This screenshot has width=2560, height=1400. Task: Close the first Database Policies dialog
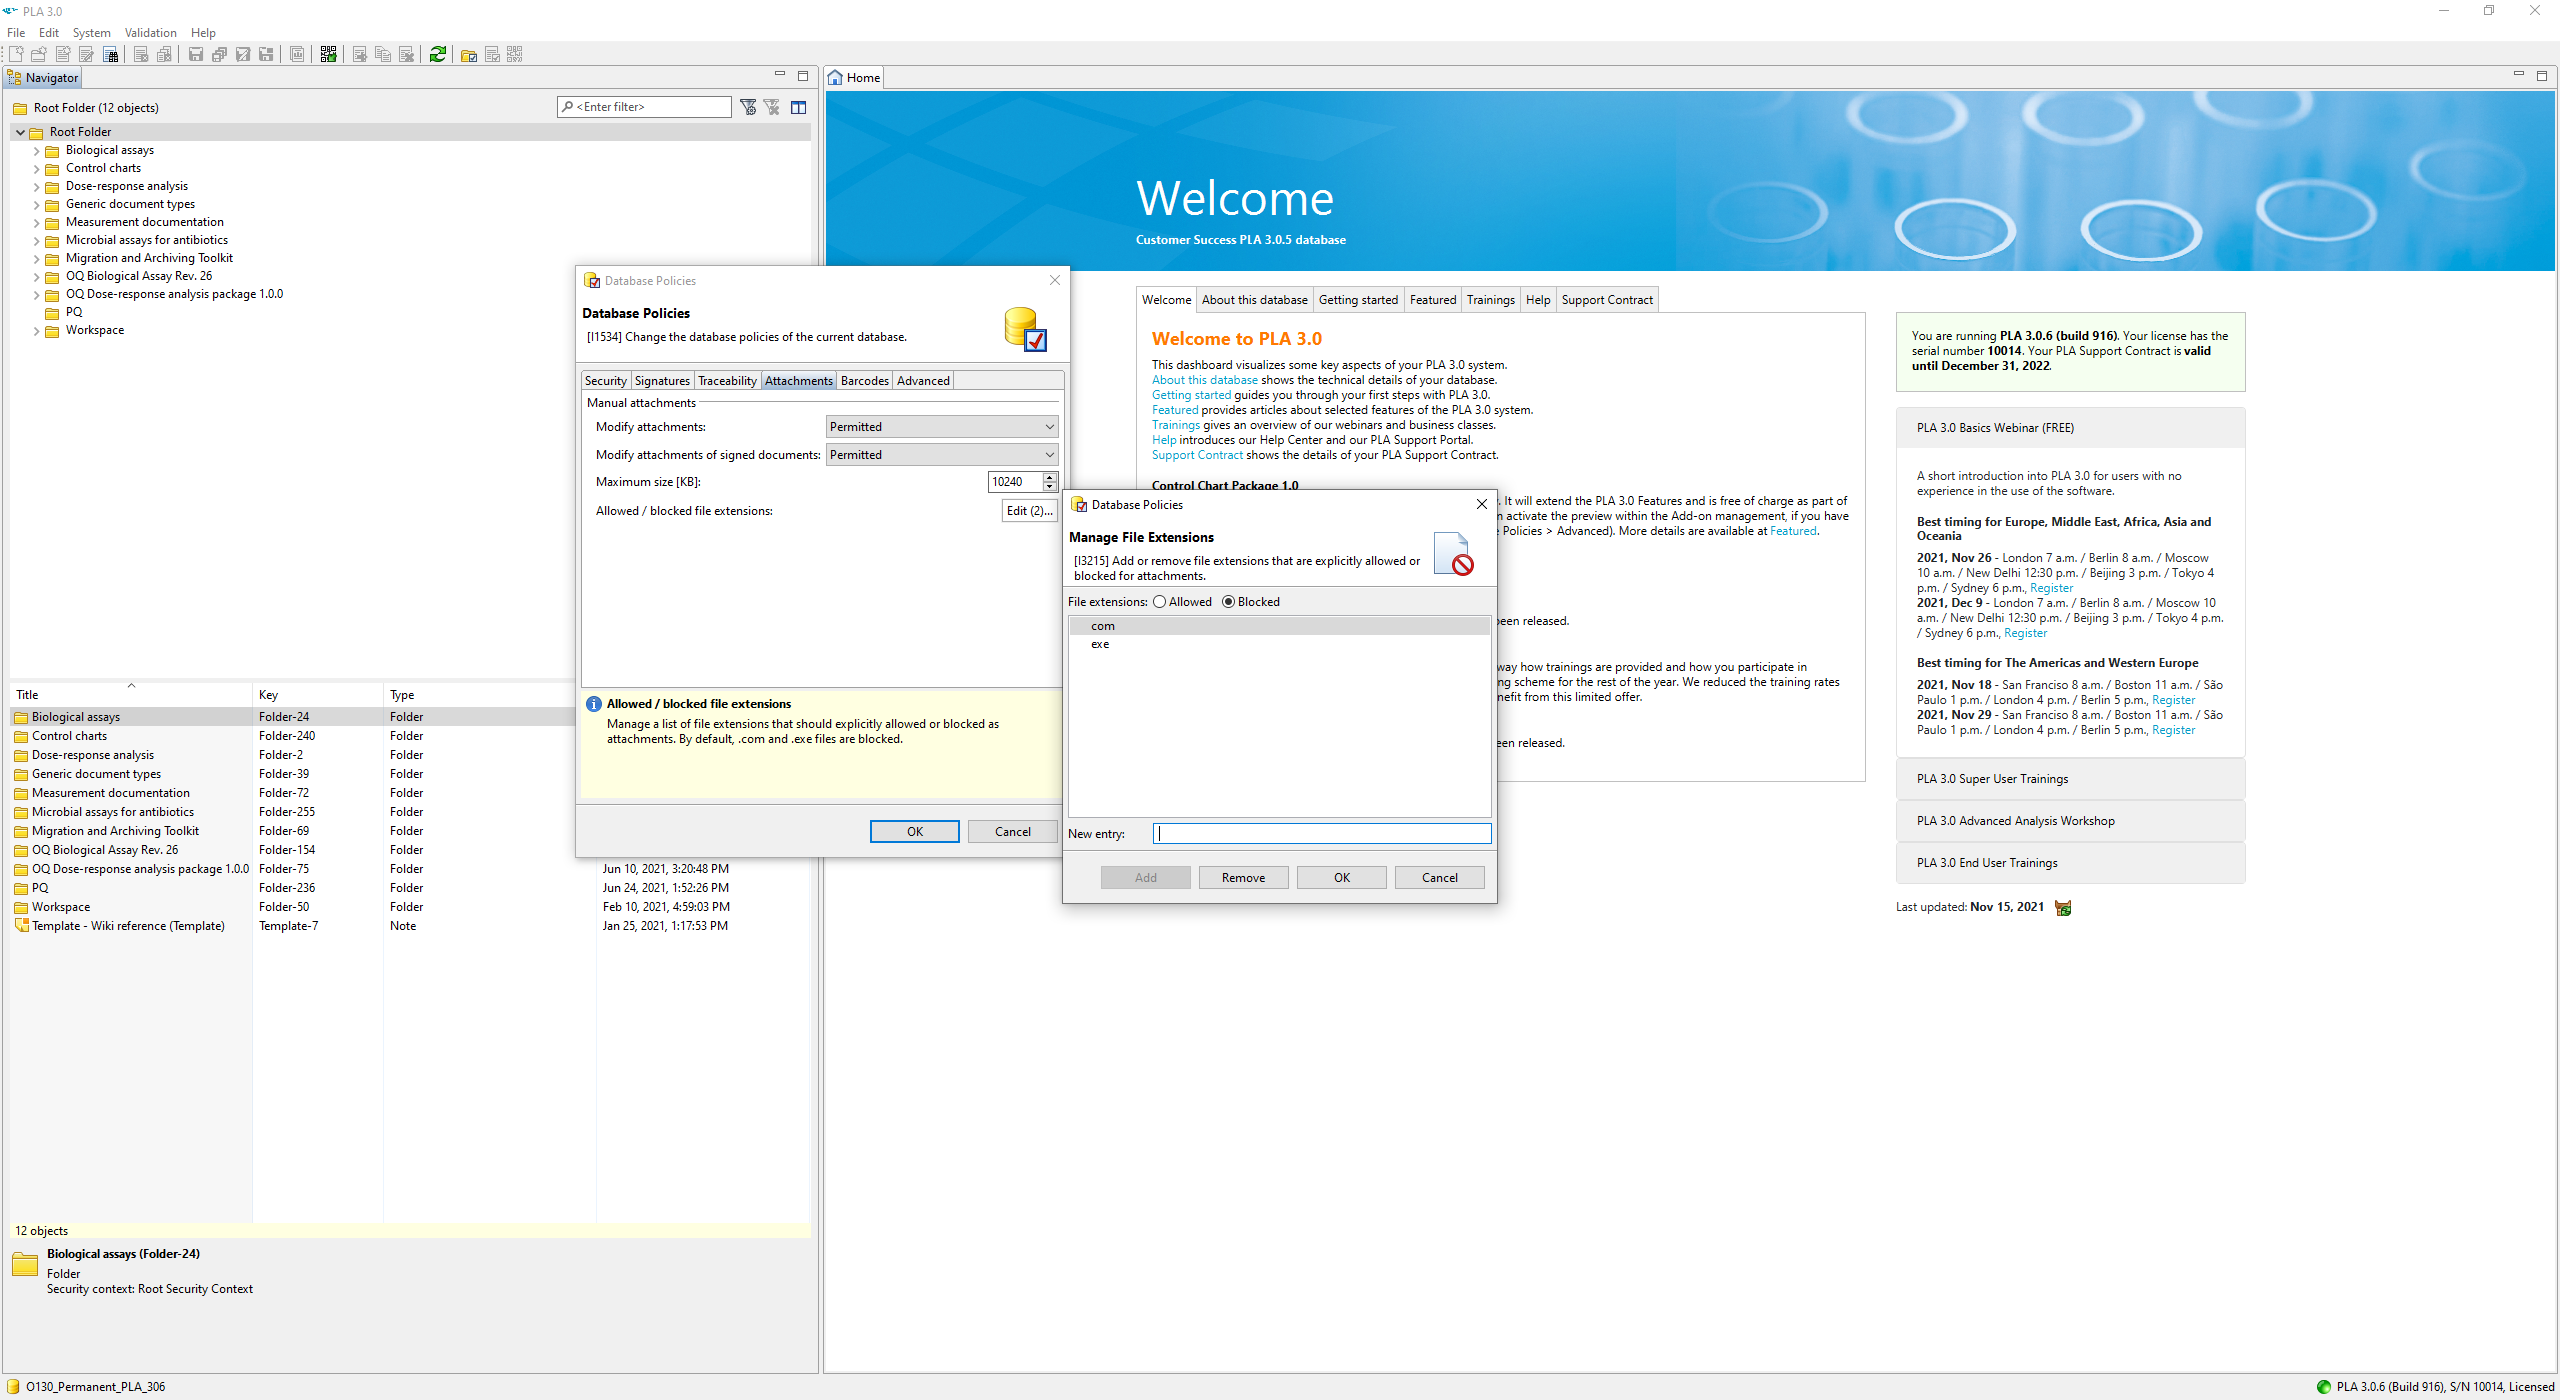[x=1055, y=280]
